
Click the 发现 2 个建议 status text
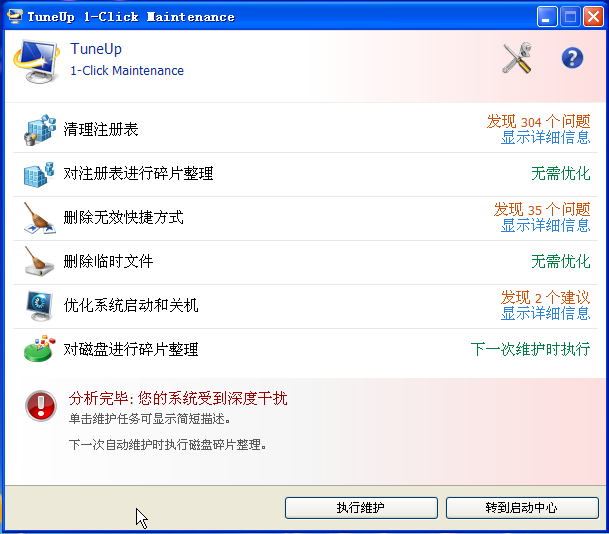[545, 297]
